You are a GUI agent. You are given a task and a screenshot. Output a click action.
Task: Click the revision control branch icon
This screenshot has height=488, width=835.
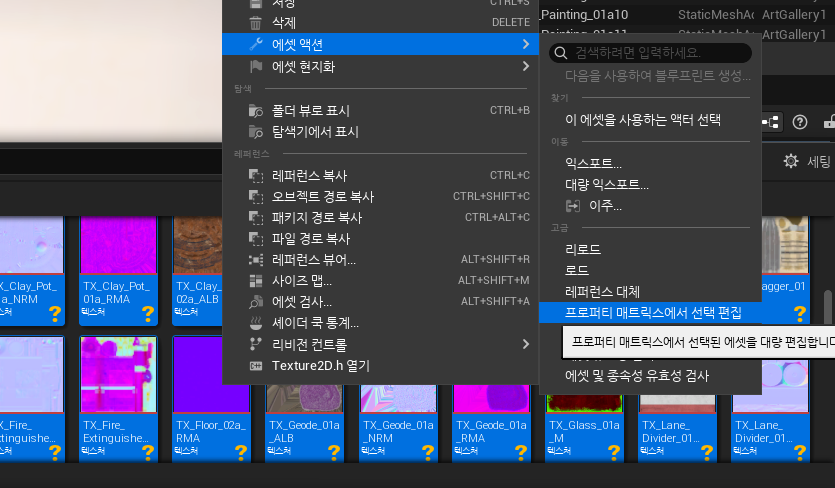click(256, 344)
